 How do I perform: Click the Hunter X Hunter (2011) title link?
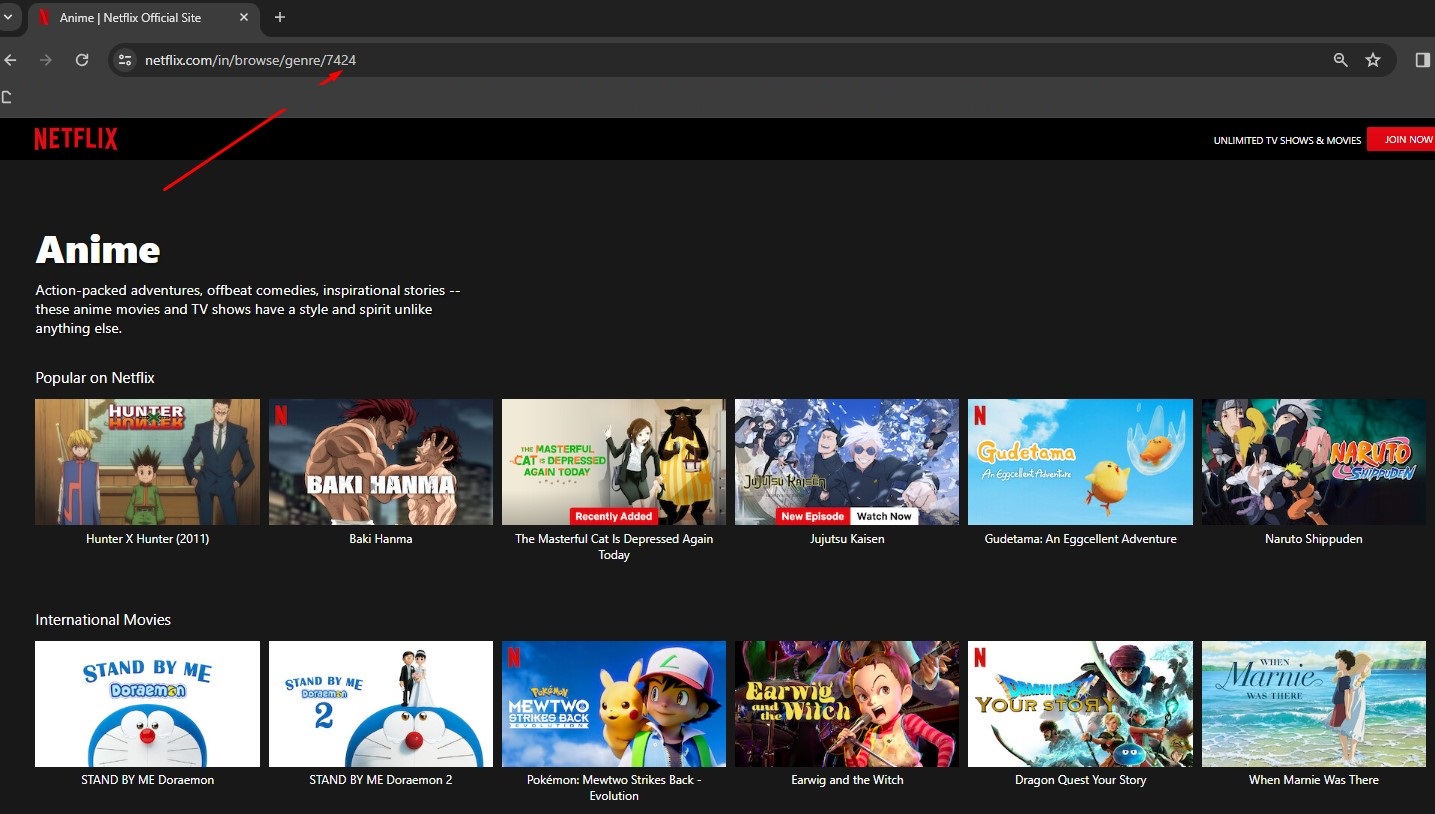coord(147,539)
